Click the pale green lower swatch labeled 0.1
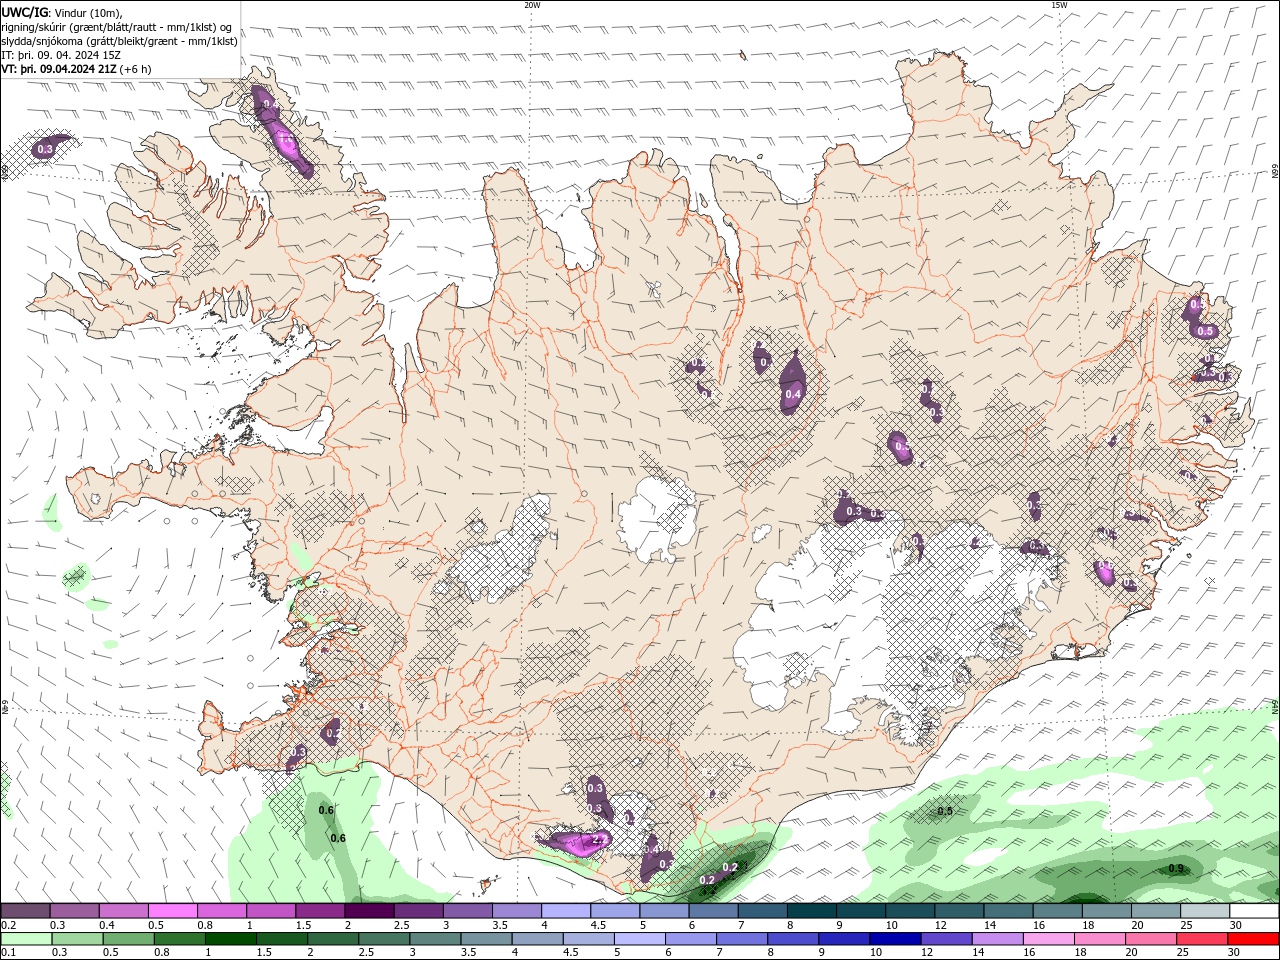Viewport: 1280px width, 960px height. coord(26,939)
